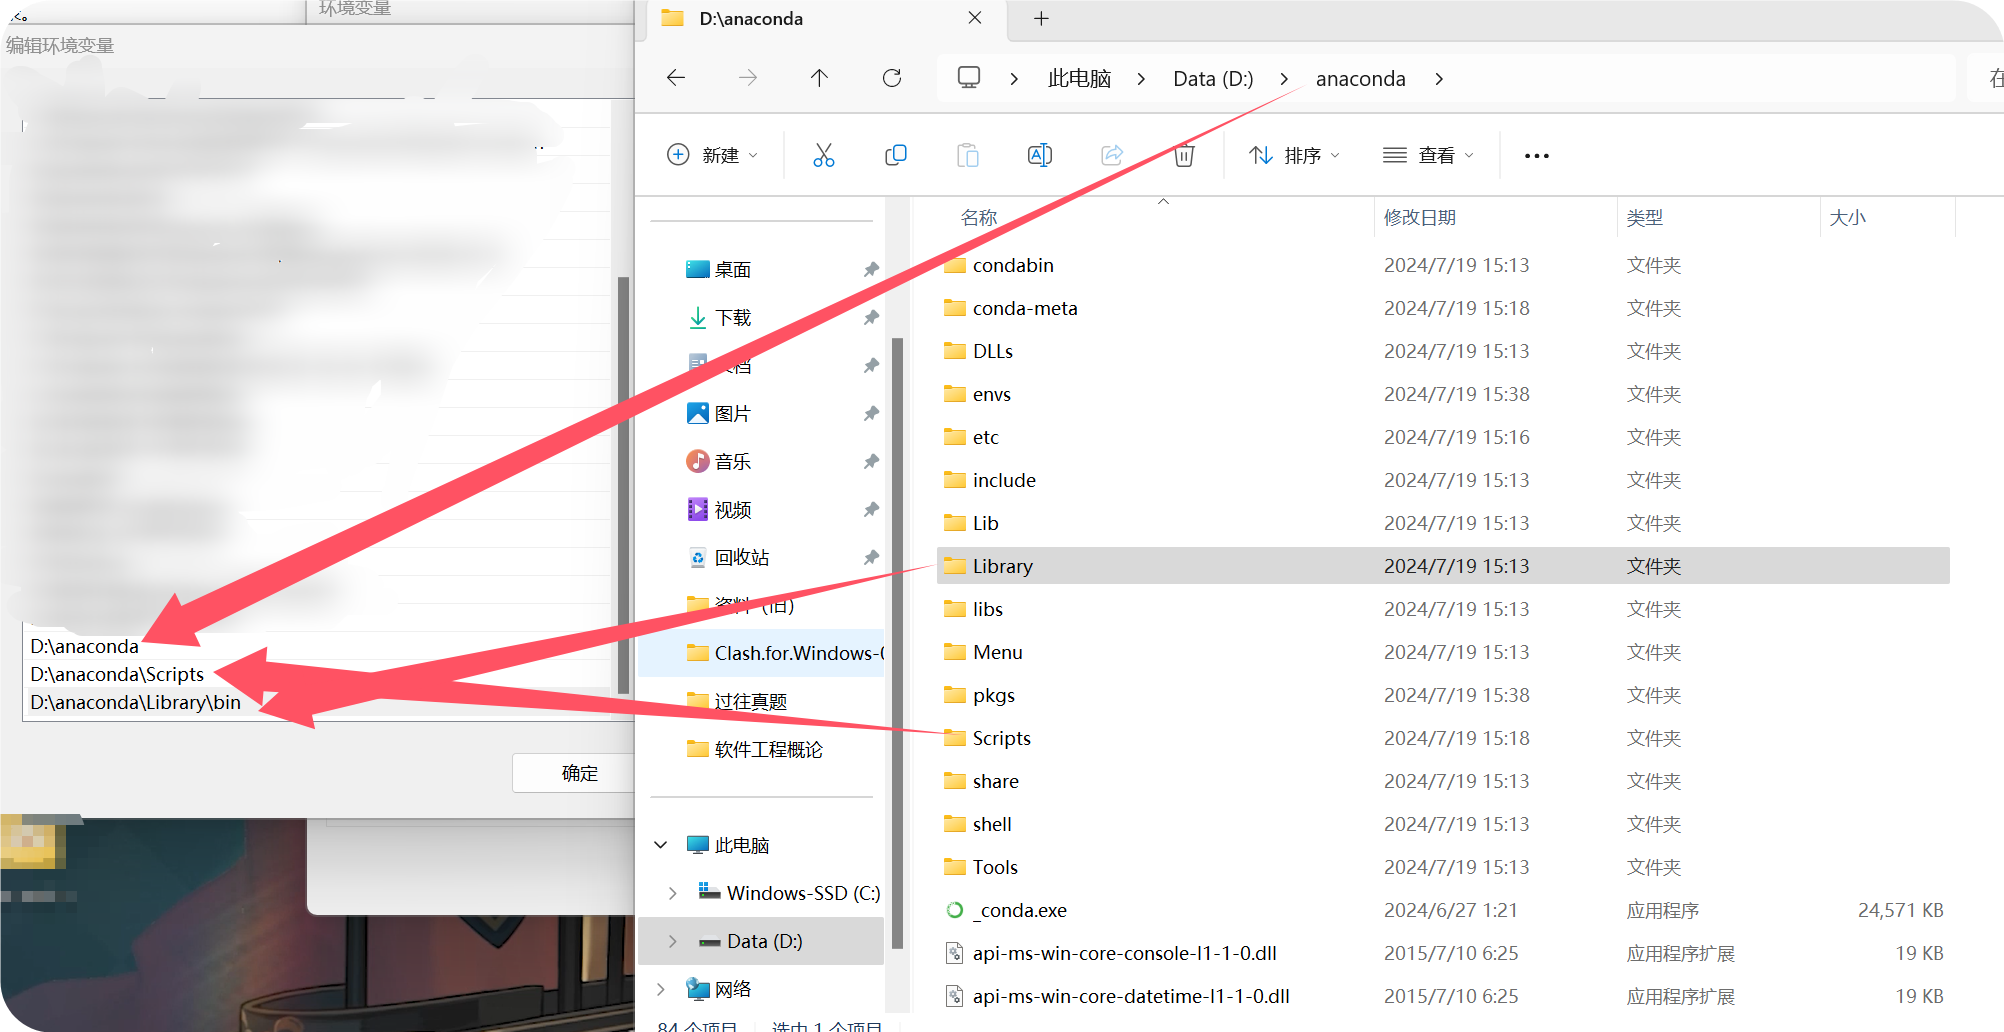The height and width of the screenshot is (1032, 2004).
Task: Copy the selected item
Action: coord(896,155)
